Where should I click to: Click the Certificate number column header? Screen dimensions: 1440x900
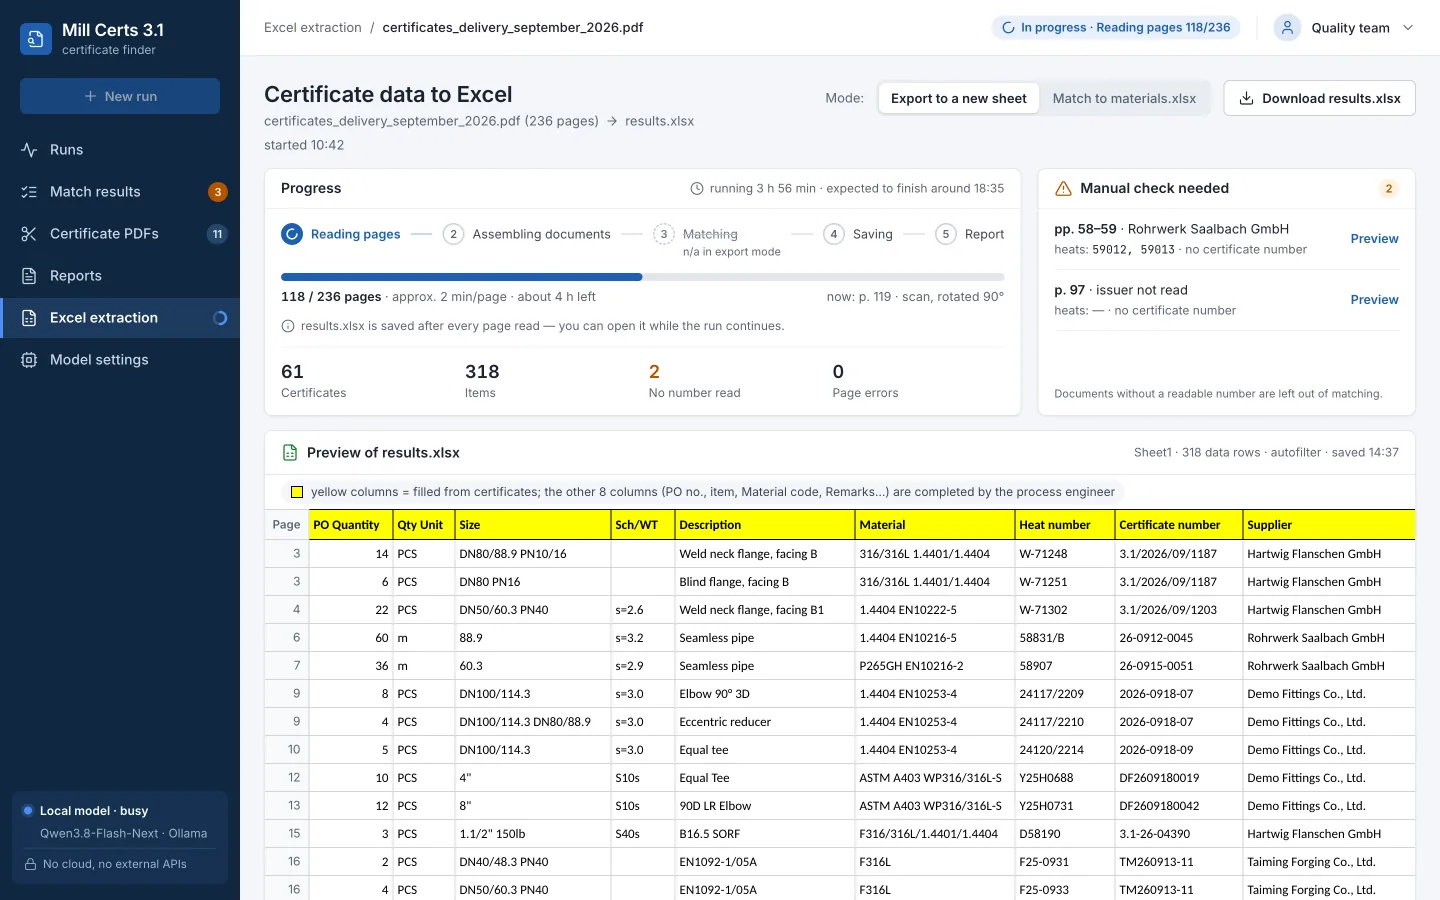(1179, 525)
